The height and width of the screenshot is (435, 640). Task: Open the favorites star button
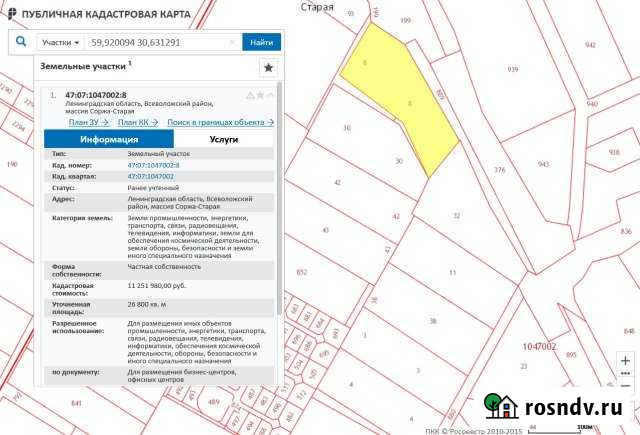click(x=267, y=67)
